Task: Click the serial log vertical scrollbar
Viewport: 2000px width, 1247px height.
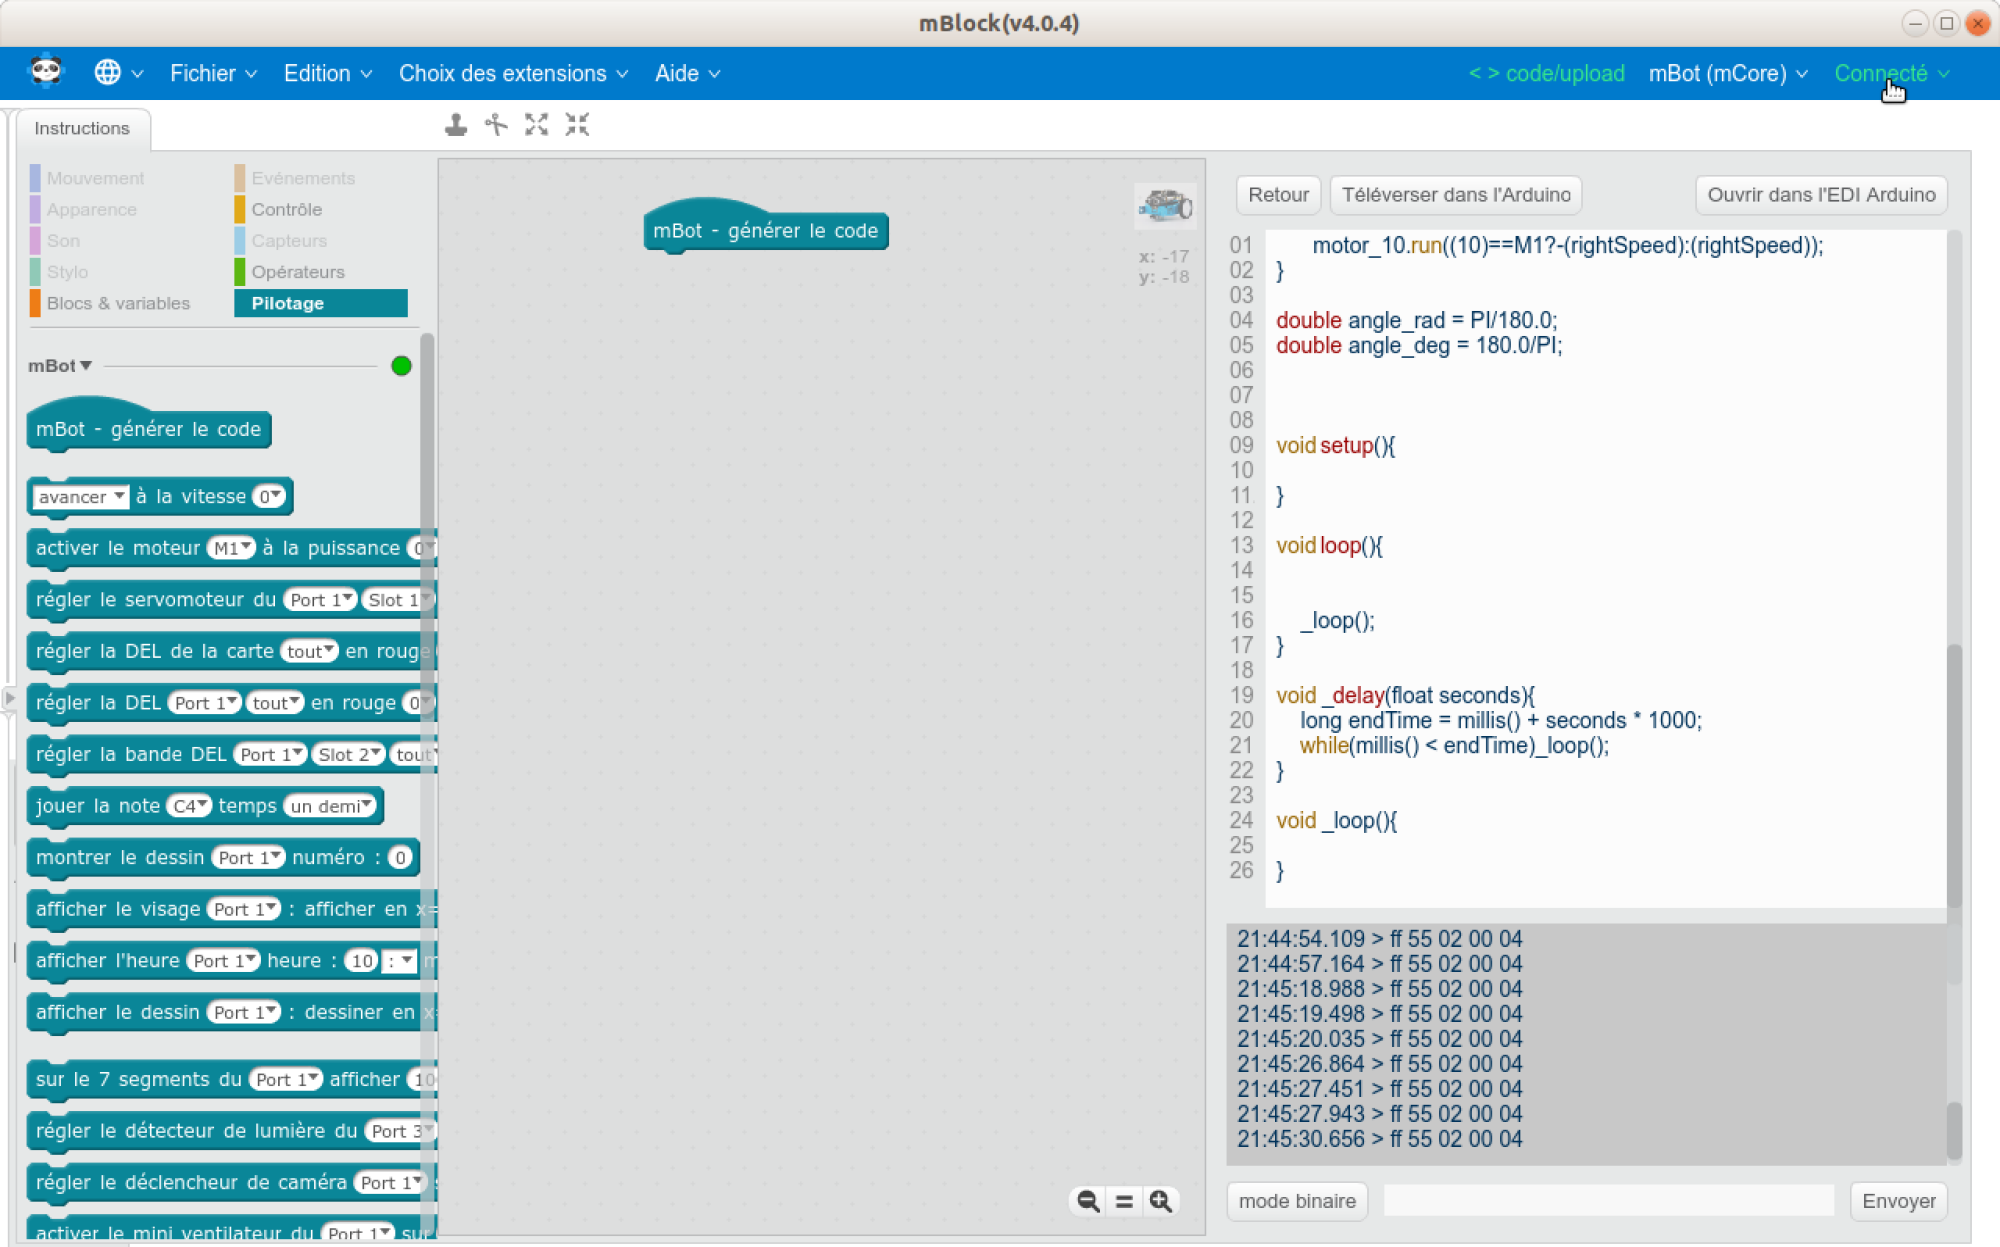Action: [1954, 1130]
